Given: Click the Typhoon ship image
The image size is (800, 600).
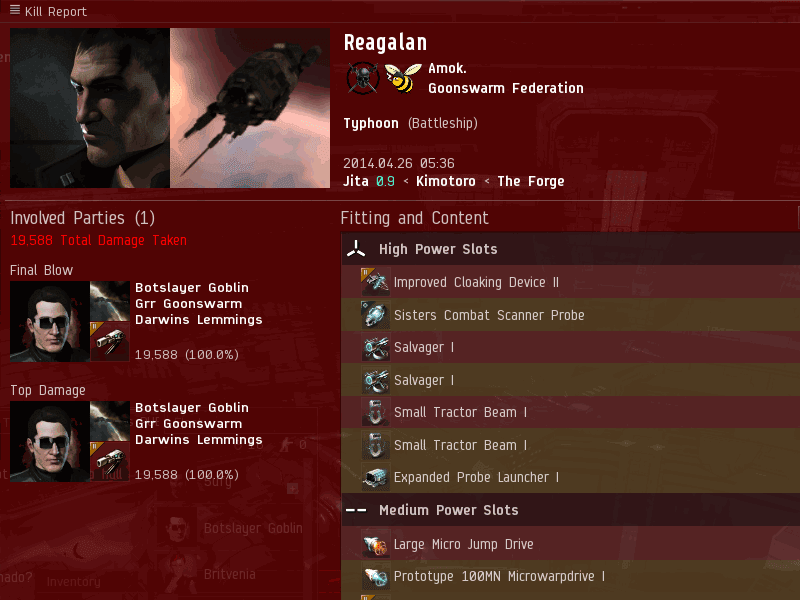Looking at the screenshot, I should [x=250, y=108].
